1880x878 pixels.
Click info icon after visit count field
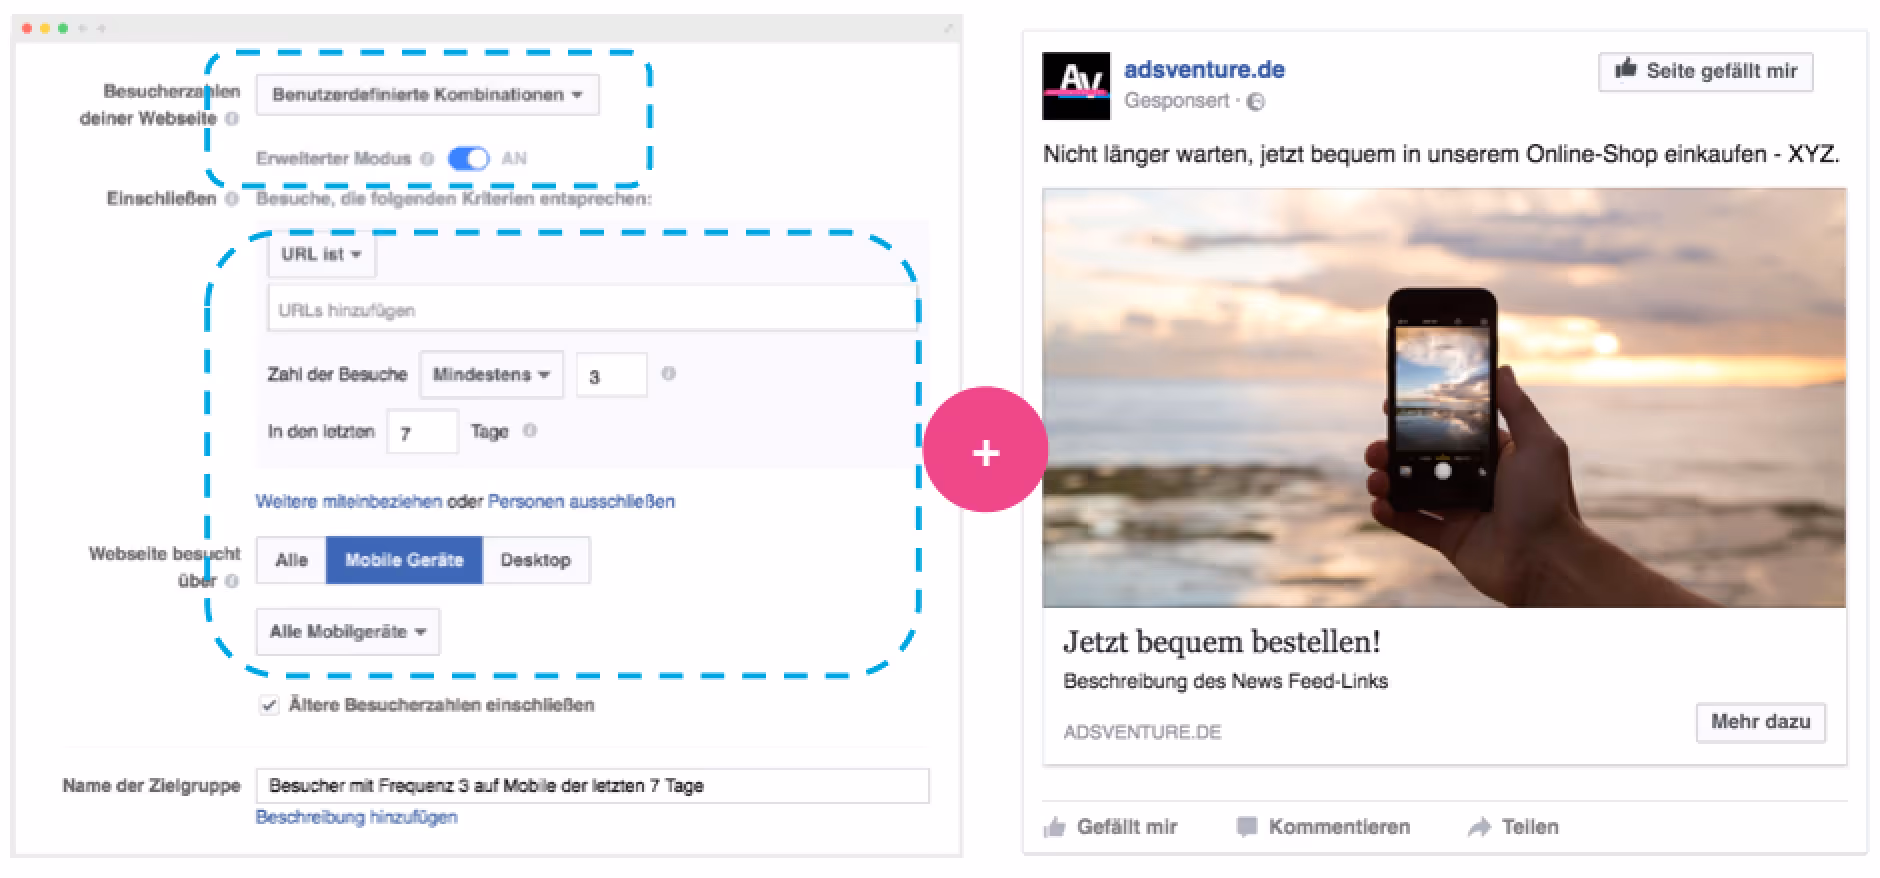[x=669, y=374]
